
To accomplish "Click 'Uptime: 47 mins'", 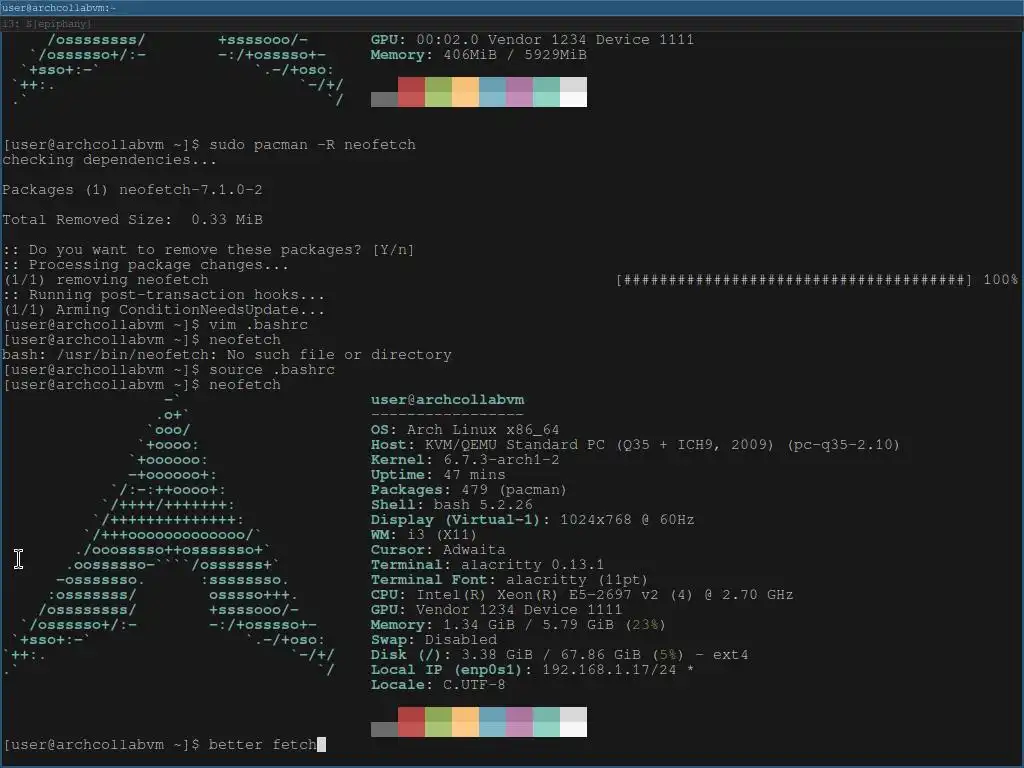I will [438, 475].
